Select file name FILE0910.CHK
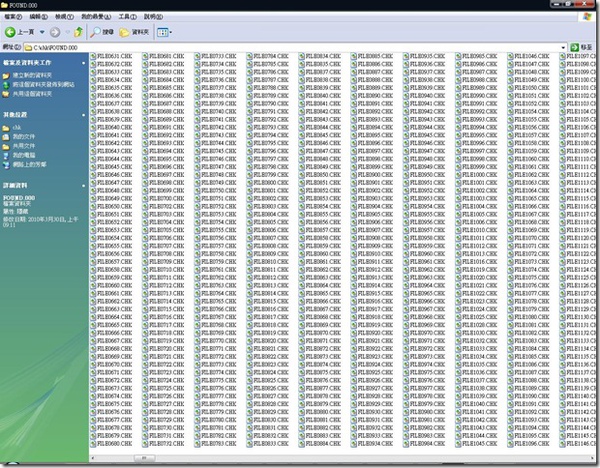 tap(375, 254)
